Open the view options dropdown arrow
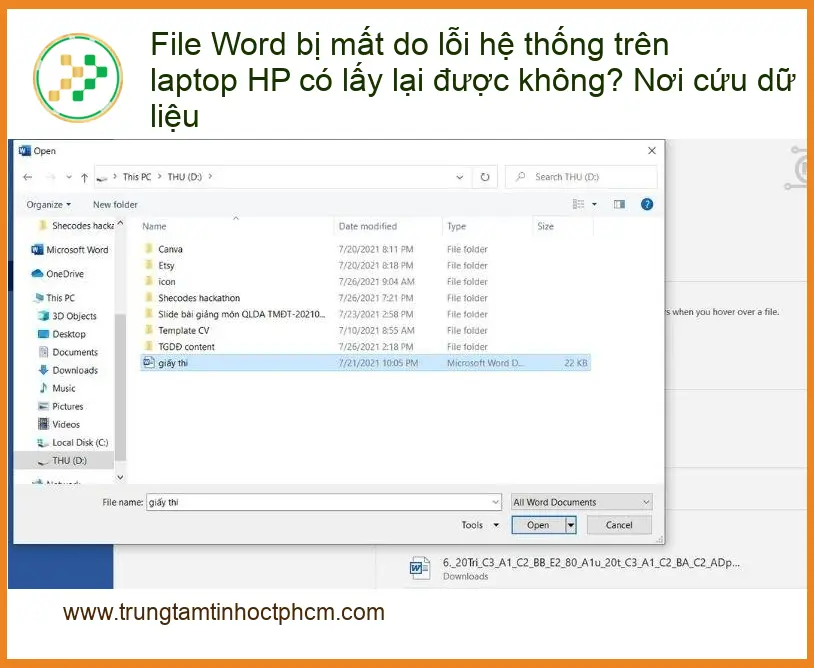Viewport: 814px width, 668px height. (594, 204)
